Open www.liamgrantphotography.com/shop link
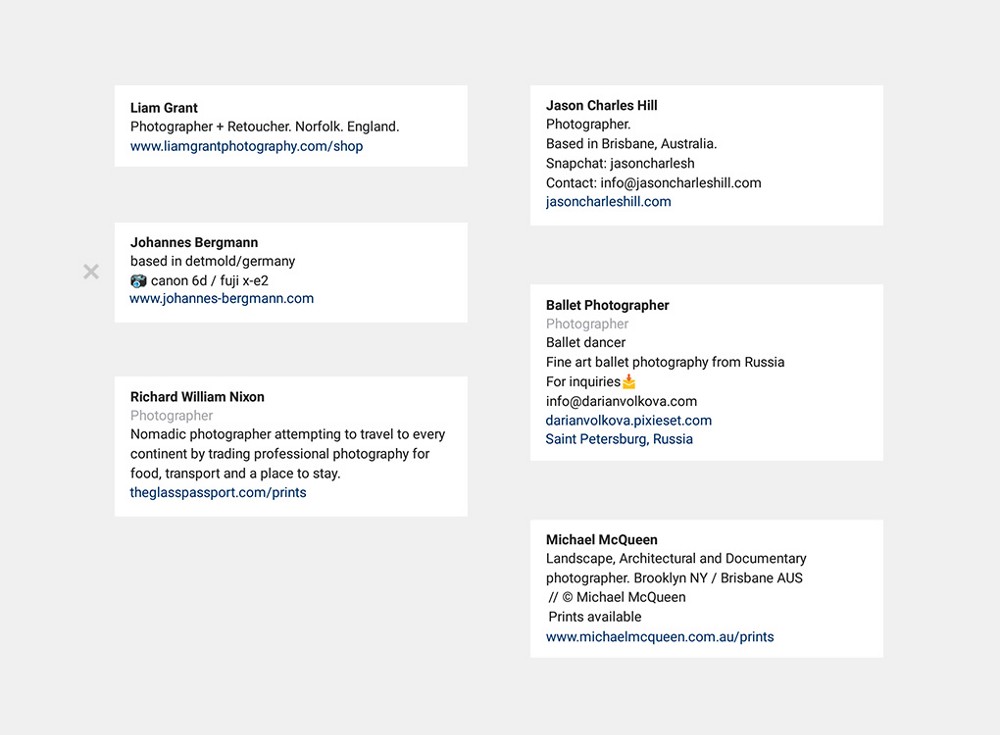Image resolution: width=1000 pixels, height=735 pixels. point(246,146)
